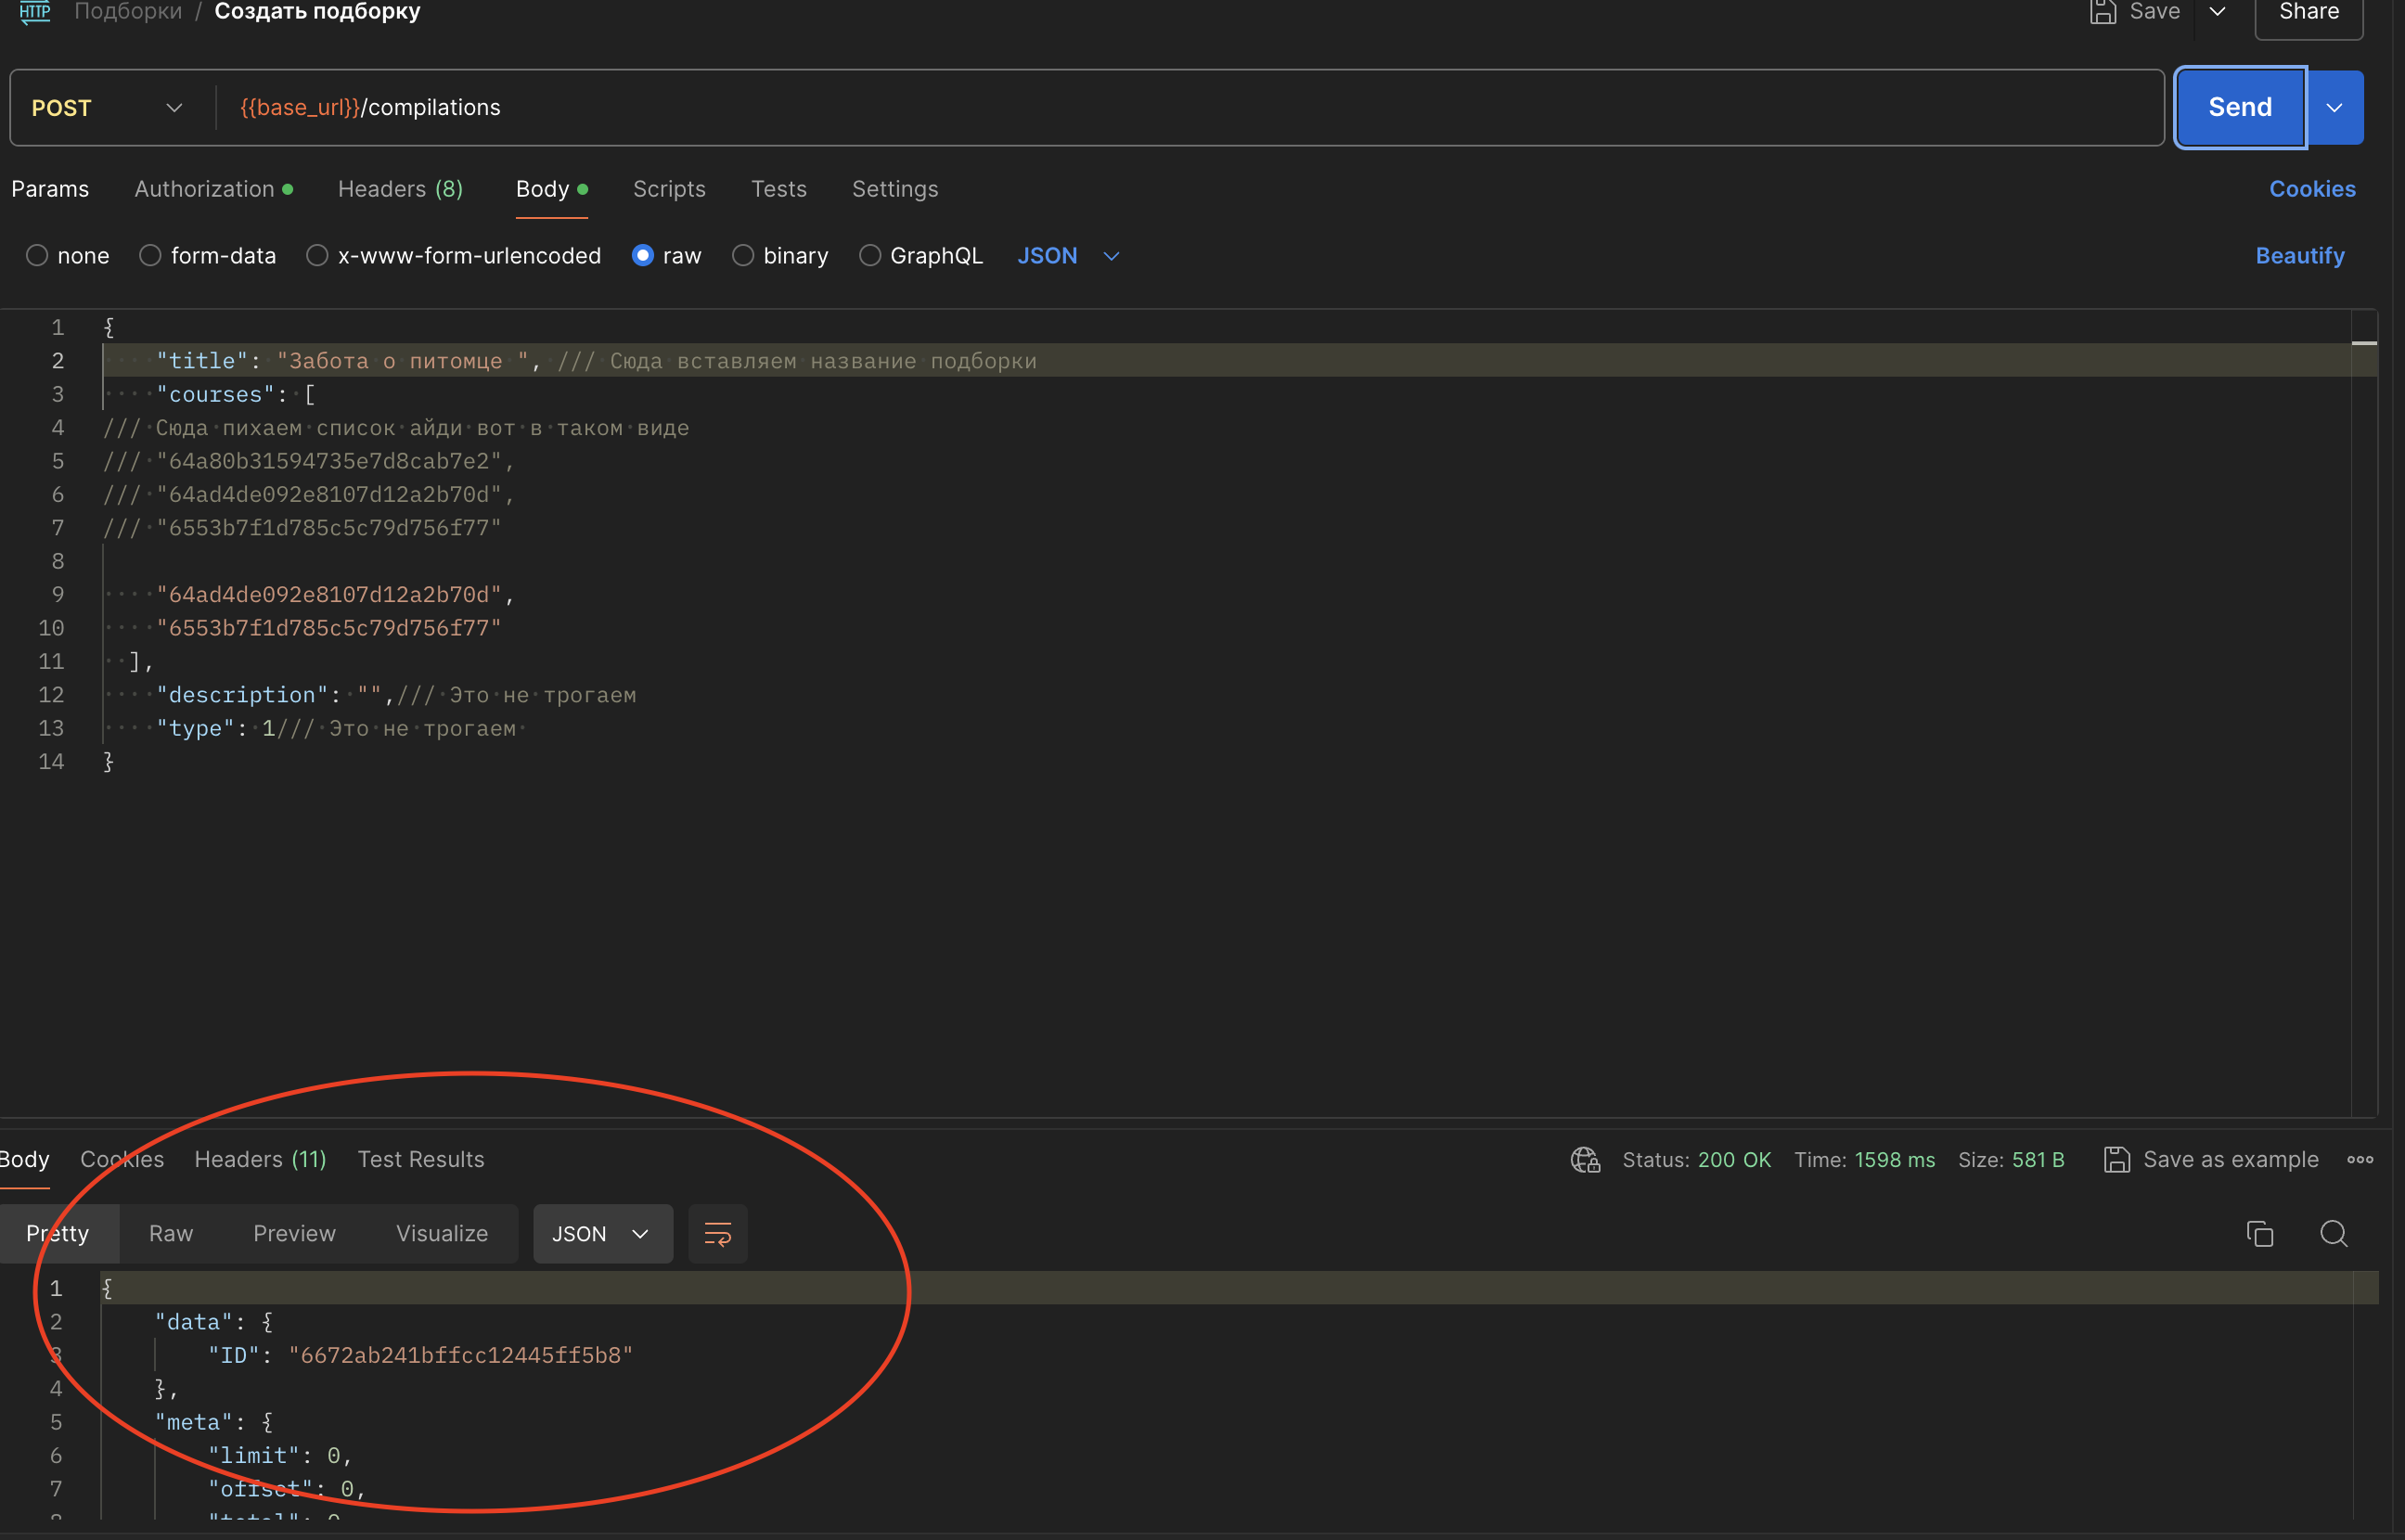Expand the Send button arrow dropdown

coord(2334,107)
